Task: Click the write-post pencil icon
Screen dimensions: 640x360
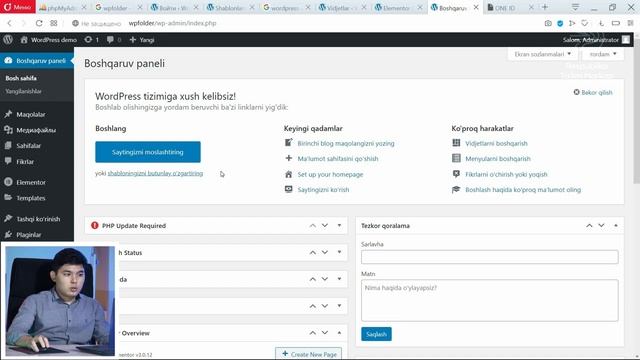Action: [289, 142]
